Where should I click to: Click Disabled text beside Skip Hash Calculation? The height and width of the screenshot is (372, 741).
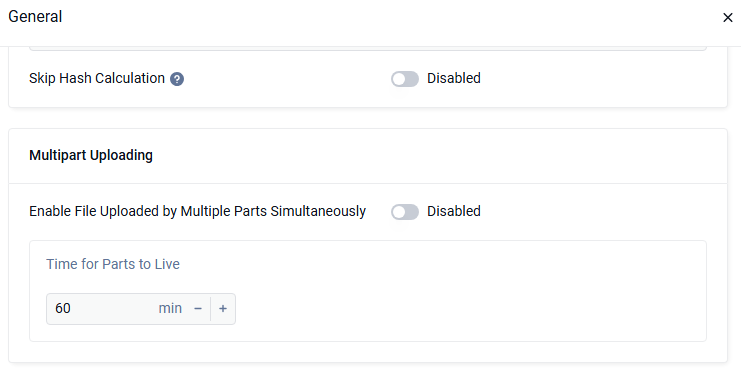coord(454,78)
